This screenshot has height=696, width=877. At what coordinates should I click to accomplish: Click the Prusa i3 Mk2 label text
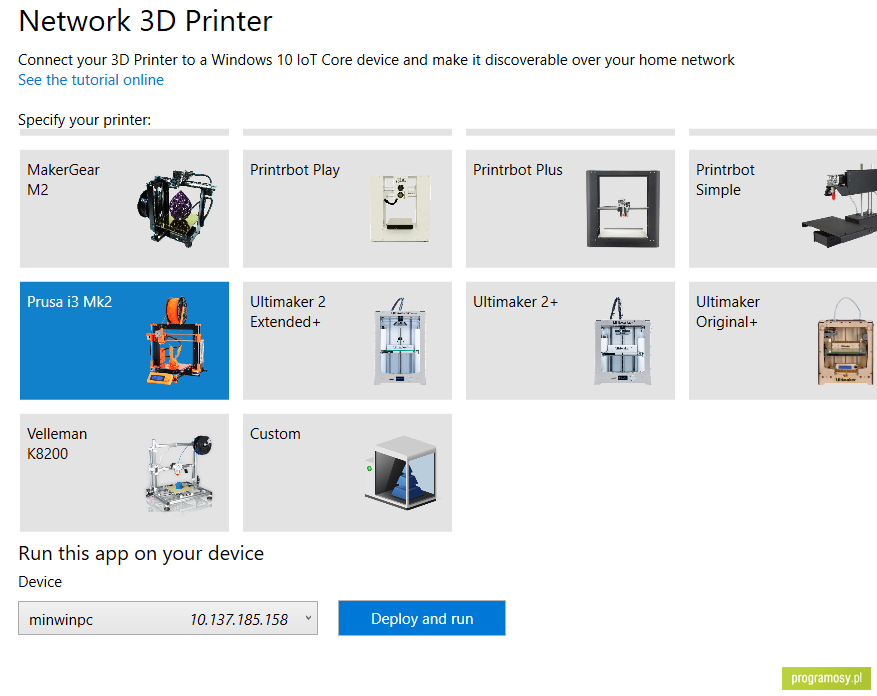click(x=69, y=302)
